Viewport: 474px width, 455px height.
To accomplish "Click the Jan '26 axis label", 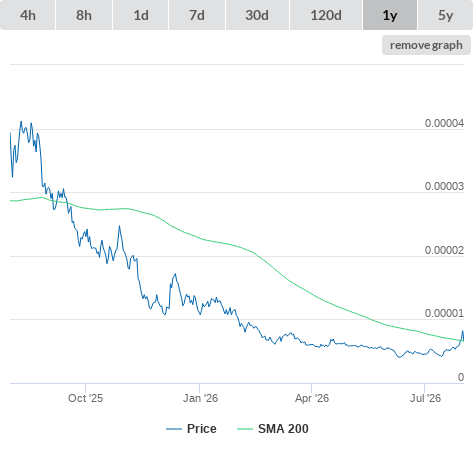I will (x=200, y=398).
